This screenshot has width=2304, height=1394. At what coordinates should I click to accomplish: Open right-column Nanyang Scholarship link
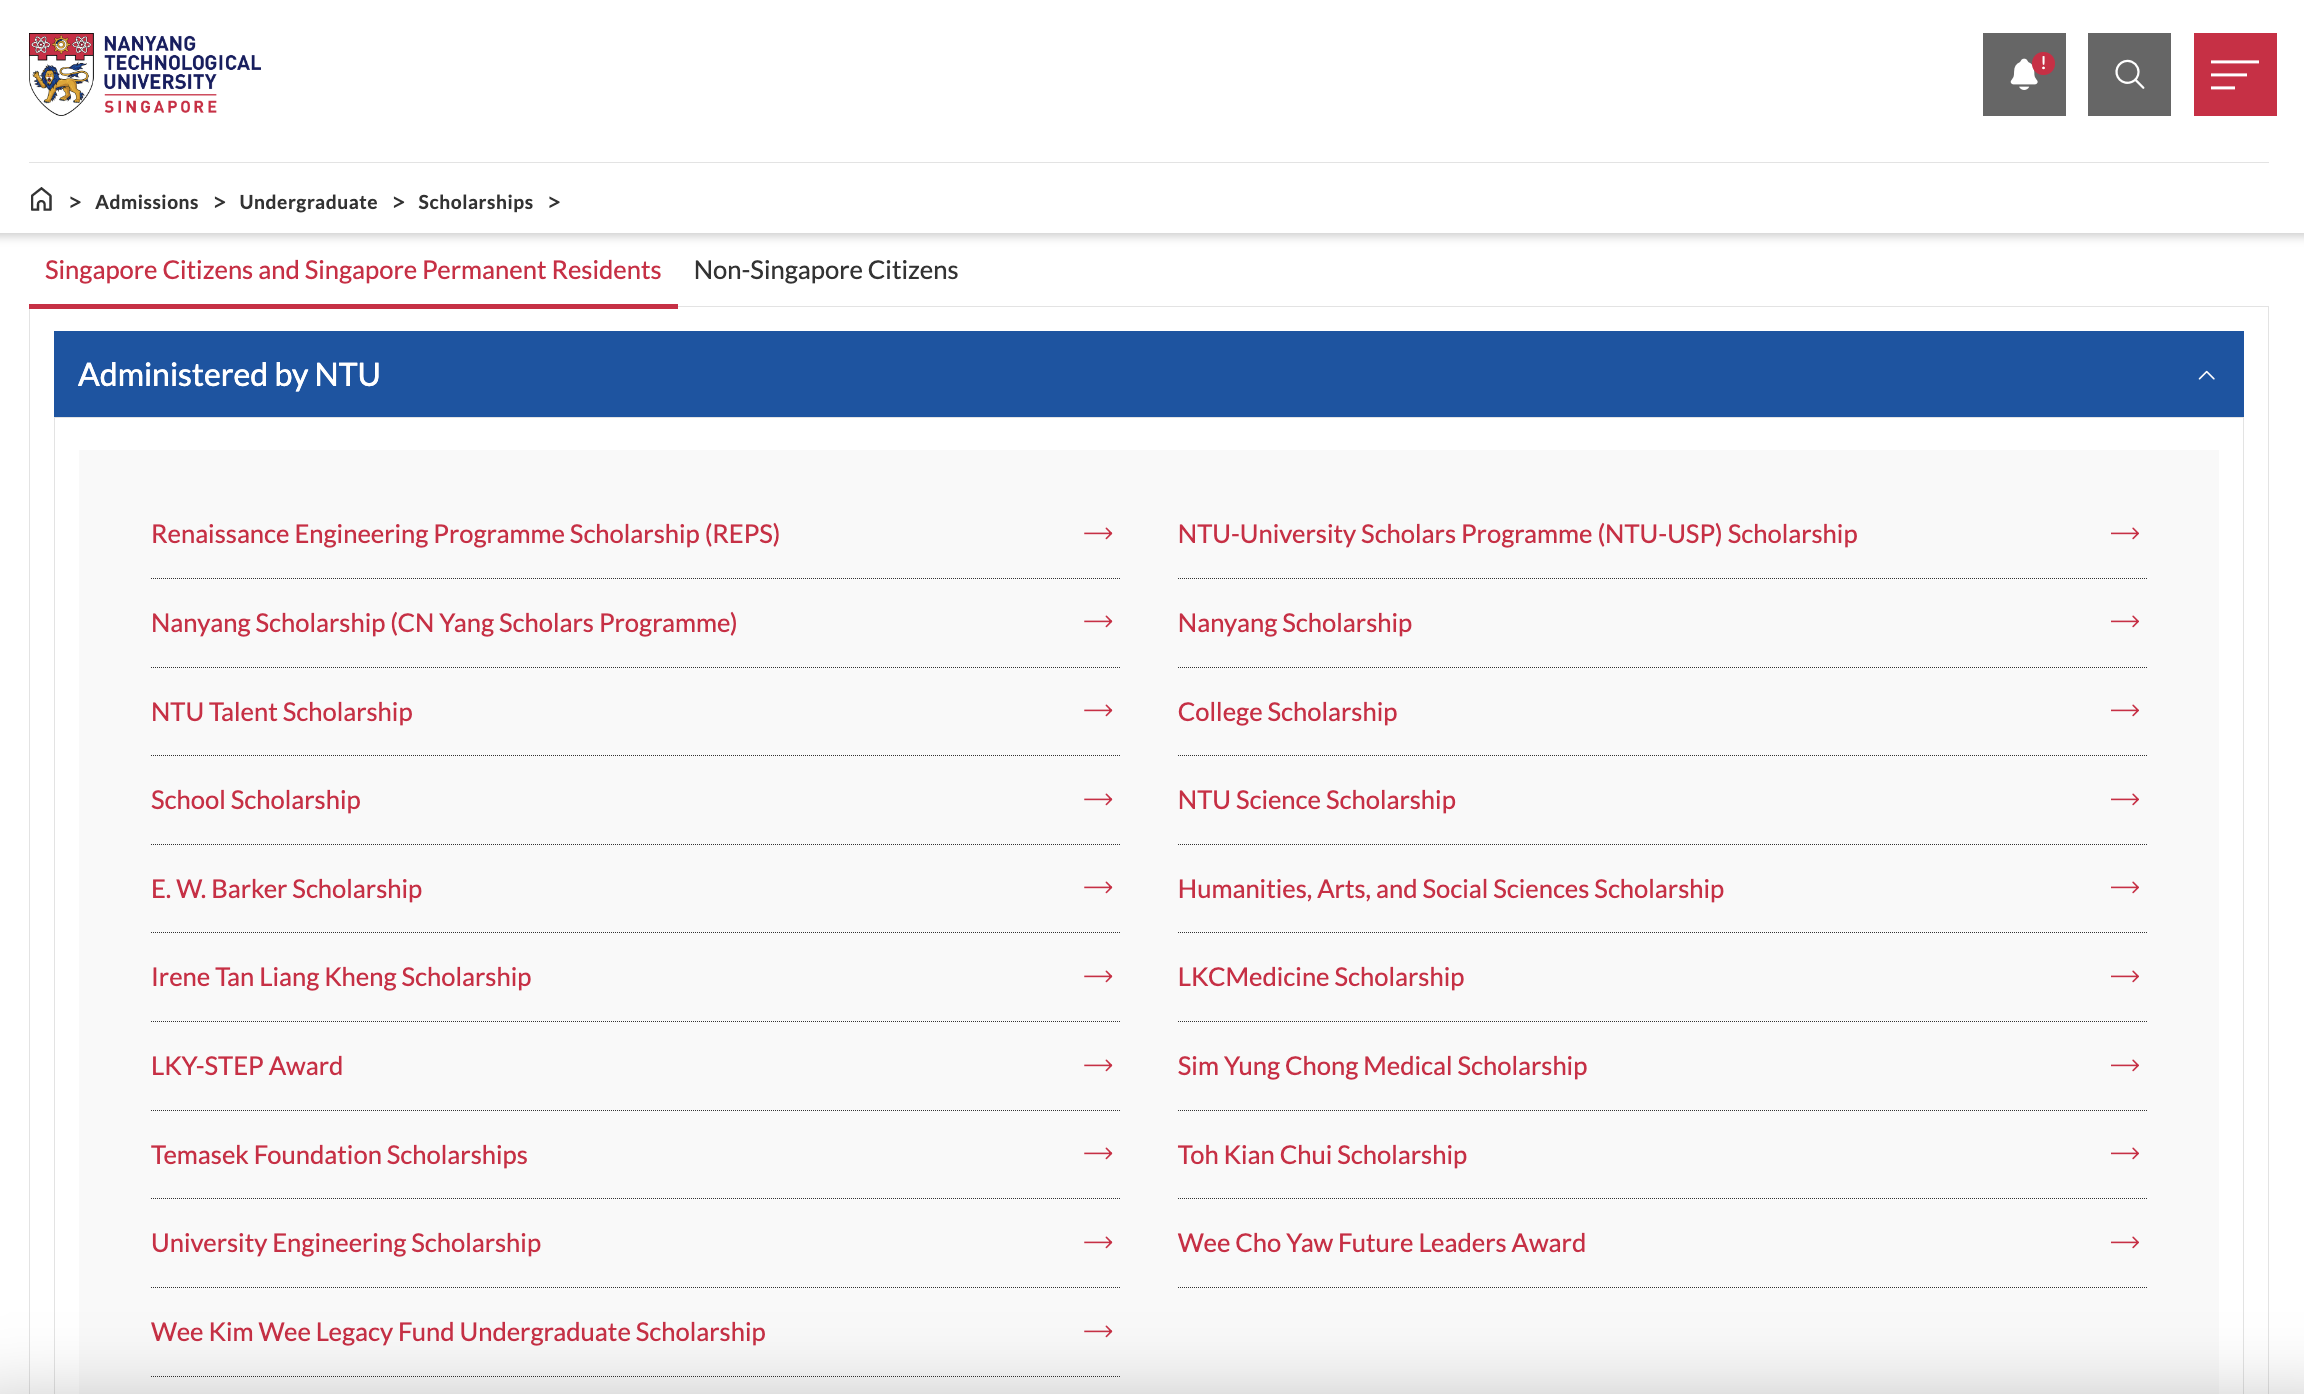tap(1295, 623)
